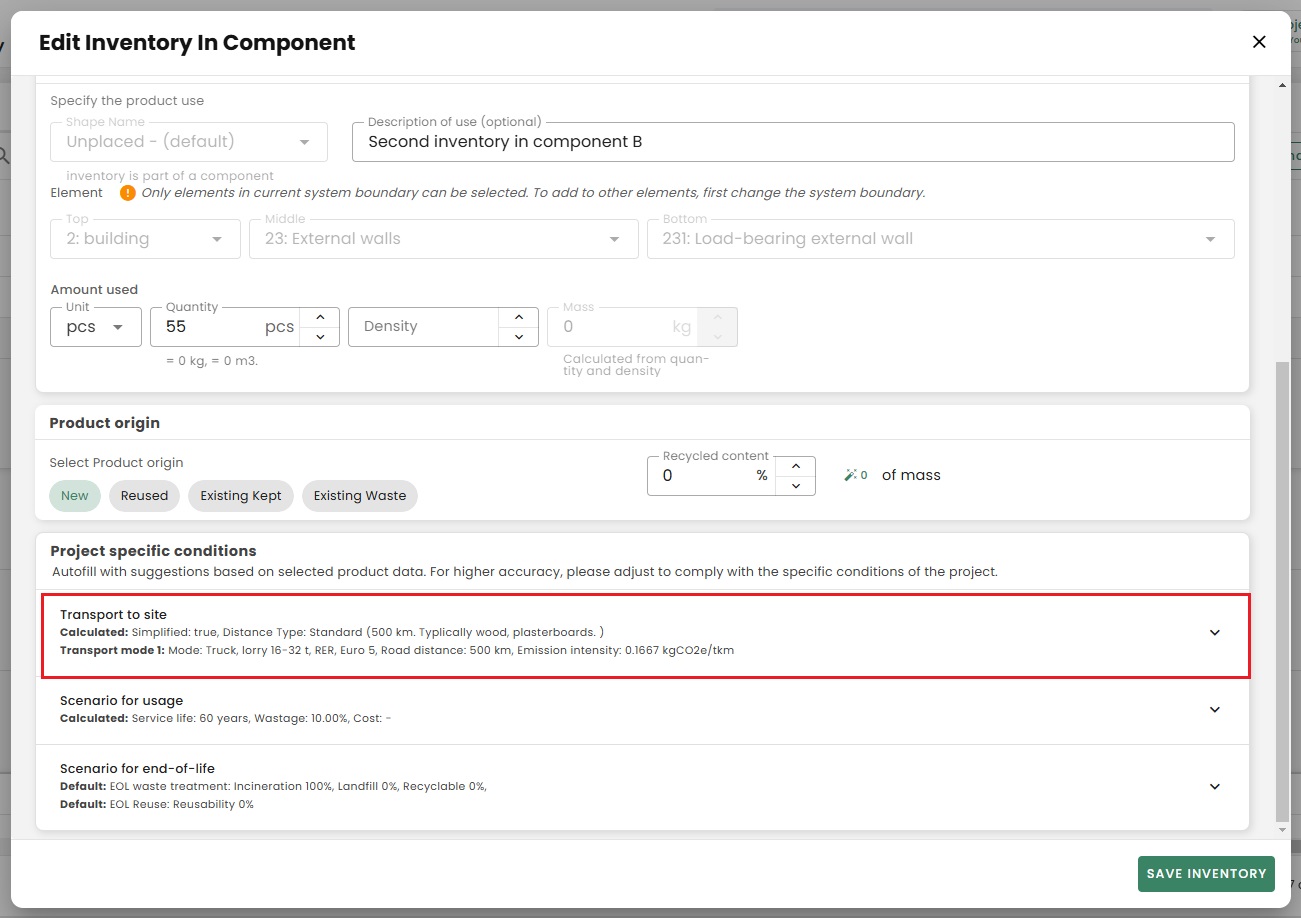Select New as product origin
The image size is (1301, 918).
click(x=75, y=496)
